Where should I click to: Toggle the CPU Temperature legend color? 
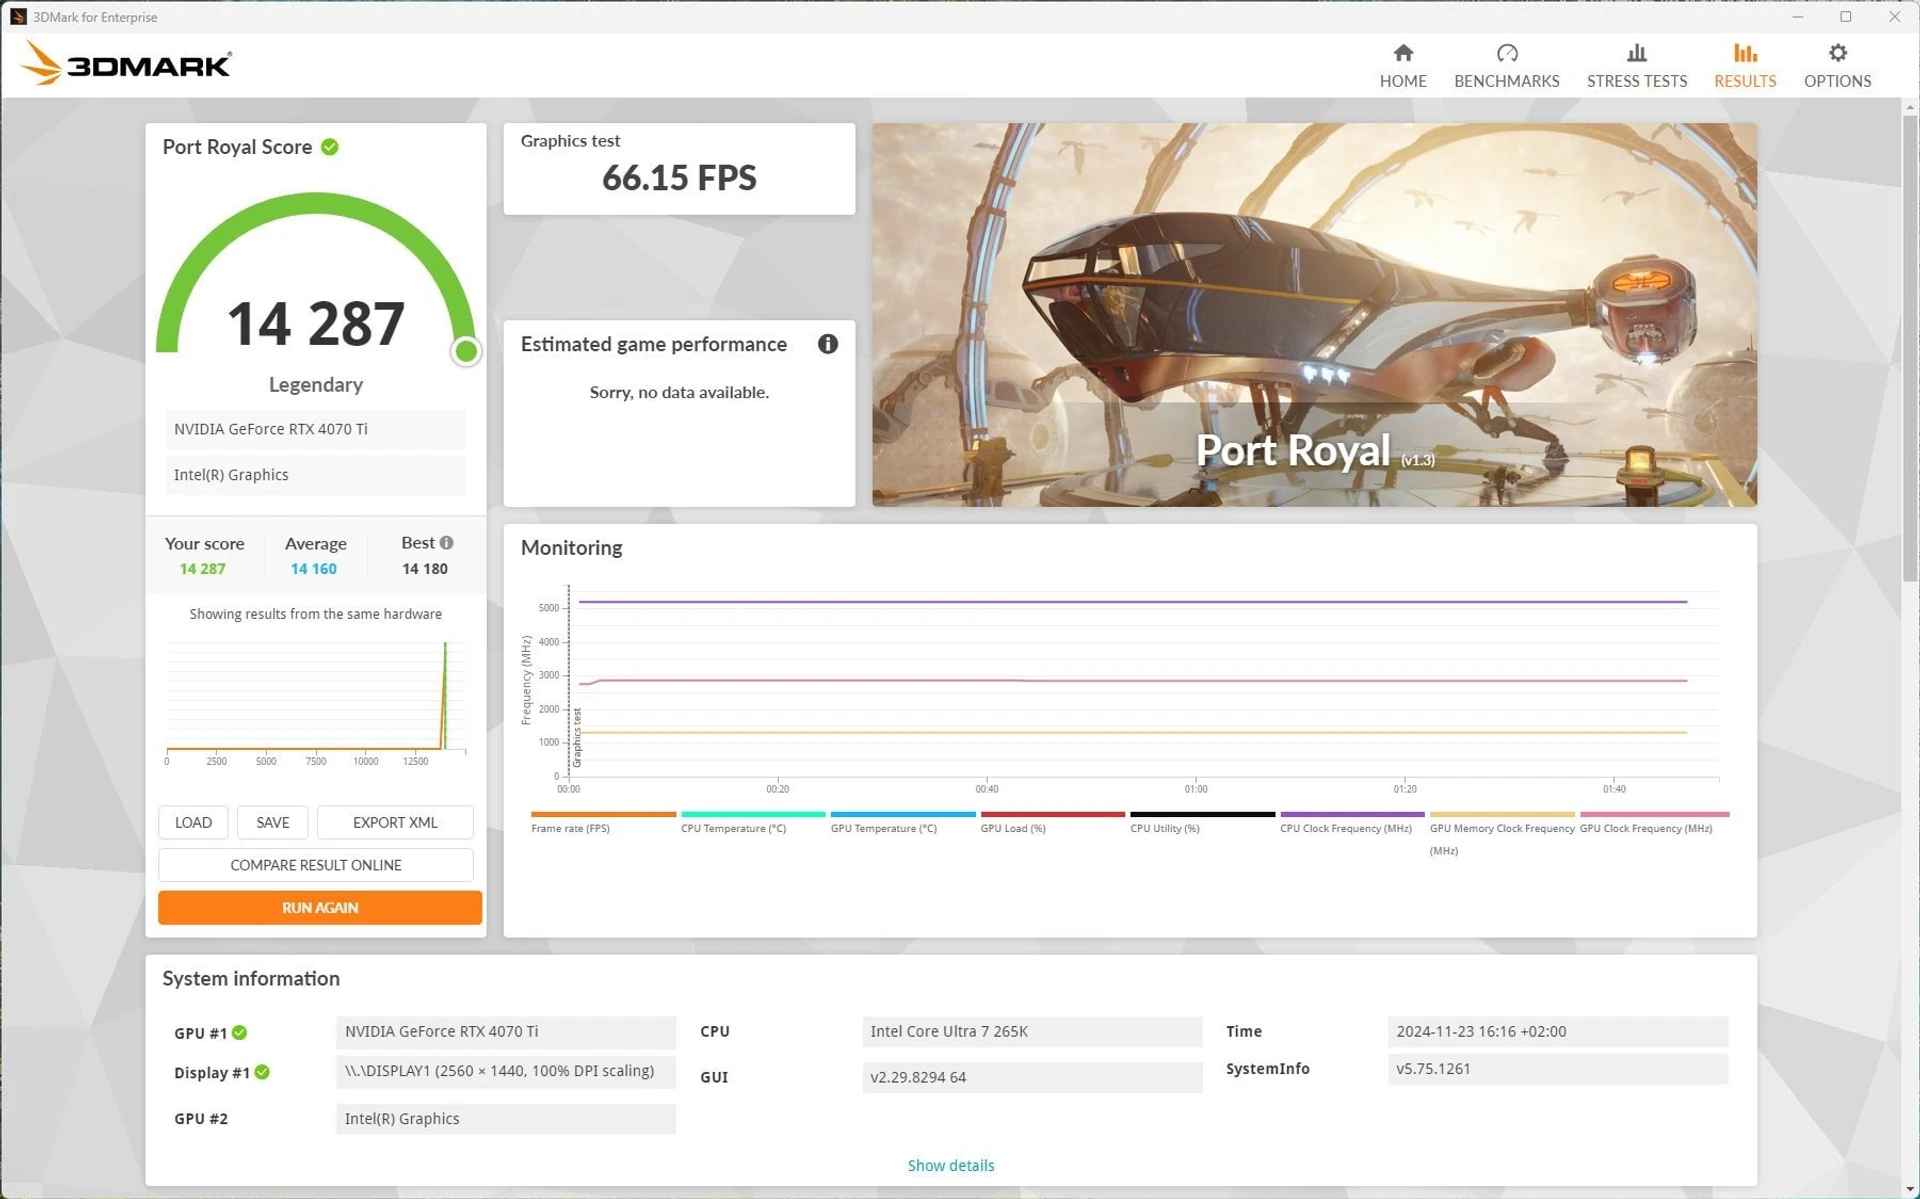click(752, 814)
